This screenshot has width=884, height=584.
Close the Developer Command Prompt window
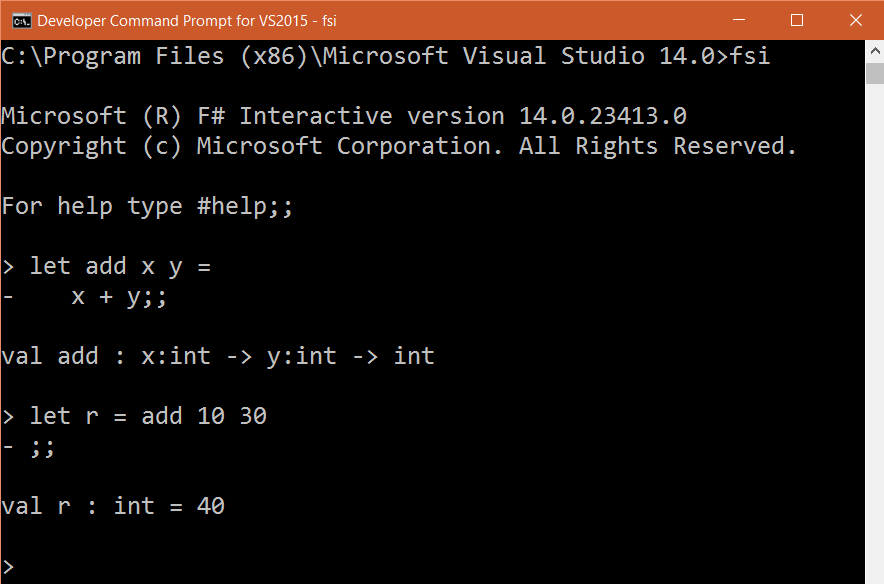coord(854,20)
